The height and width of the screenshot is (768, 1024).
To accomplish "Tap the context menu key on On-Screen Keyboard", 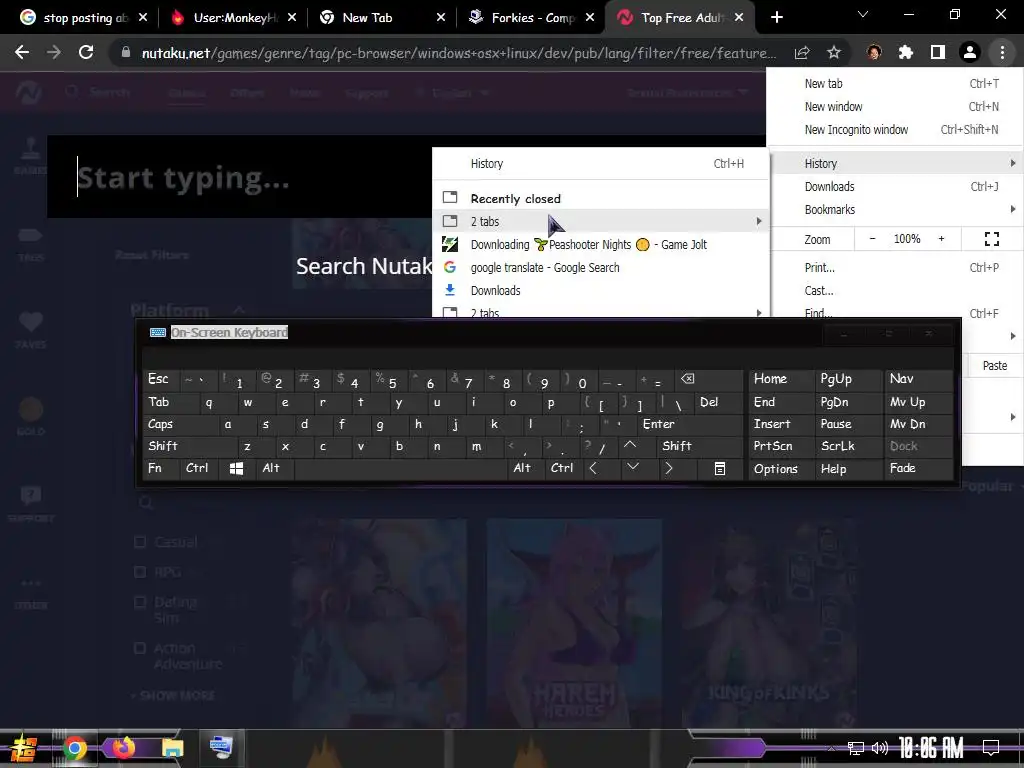I will pyautogui.click(x=719, y=468).
